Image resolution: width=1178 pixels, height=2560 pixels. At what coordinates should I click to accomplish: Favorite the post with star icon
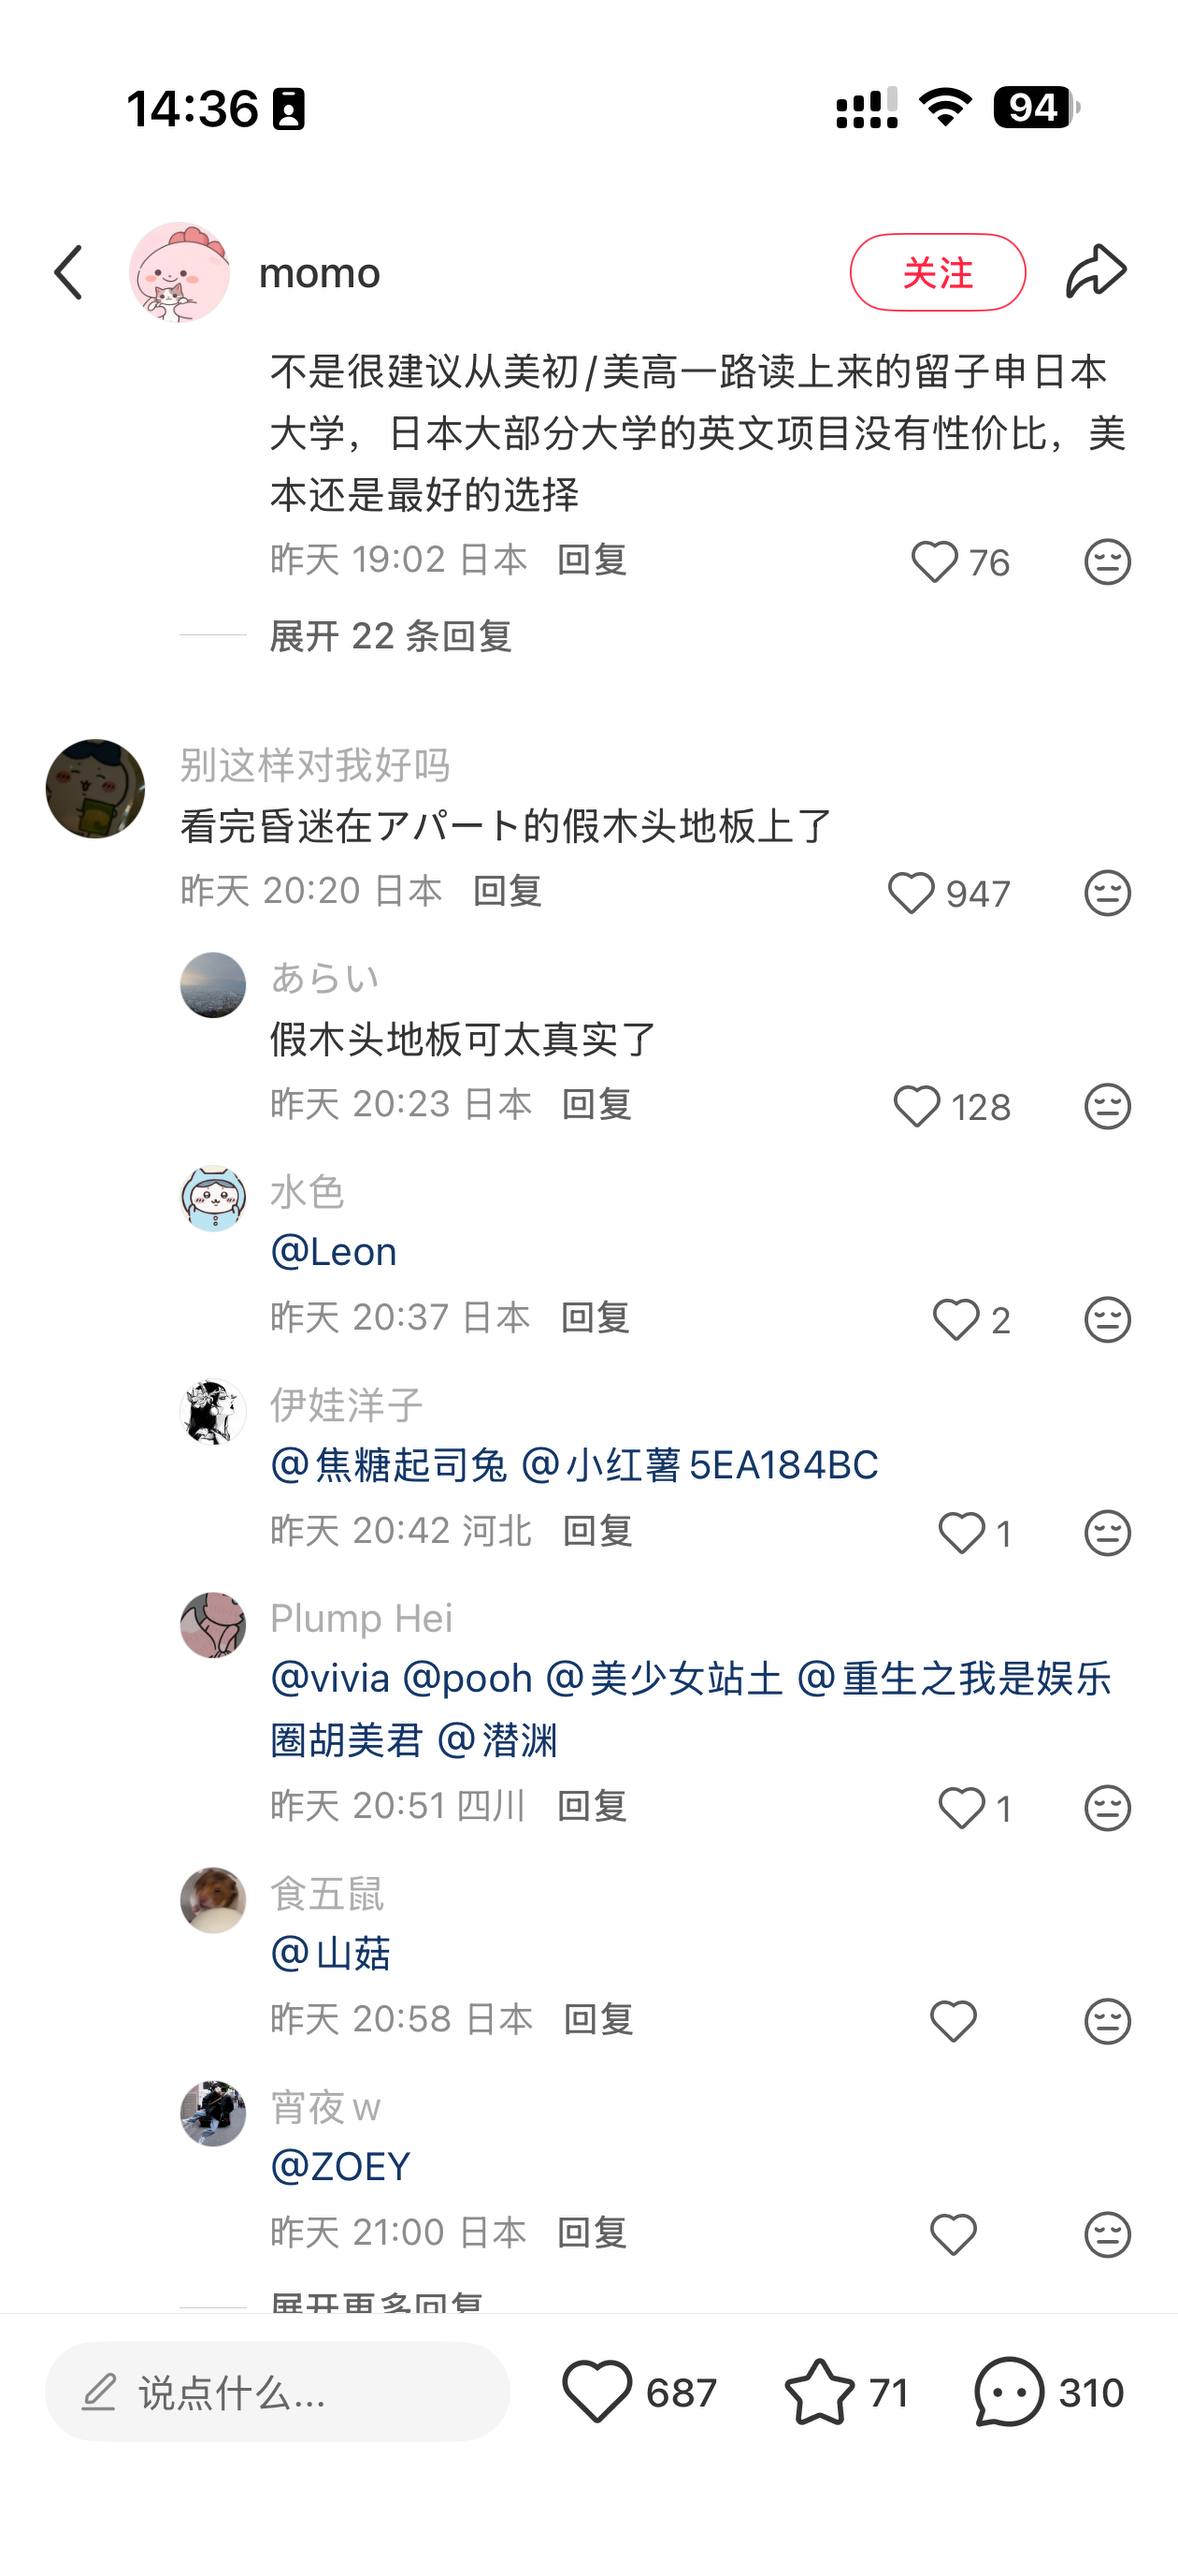point(819,2392)
